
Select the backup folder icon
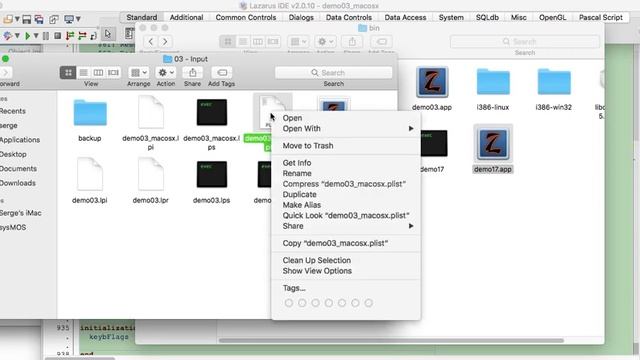[90, 113]
